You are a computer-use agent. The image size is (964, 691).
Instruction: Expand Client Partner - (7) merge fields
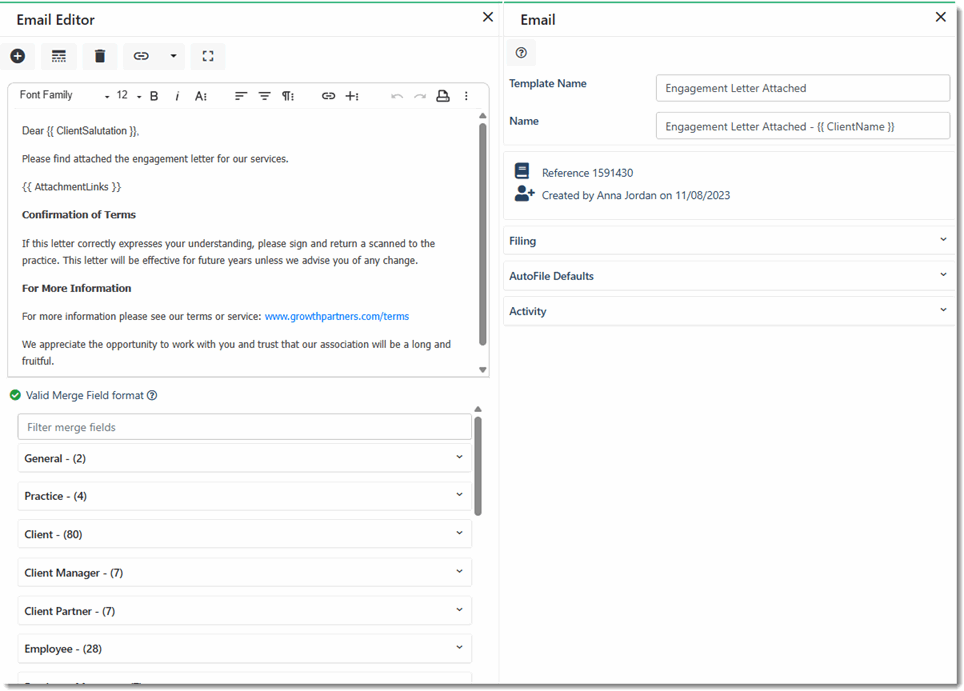coord(245,610)
